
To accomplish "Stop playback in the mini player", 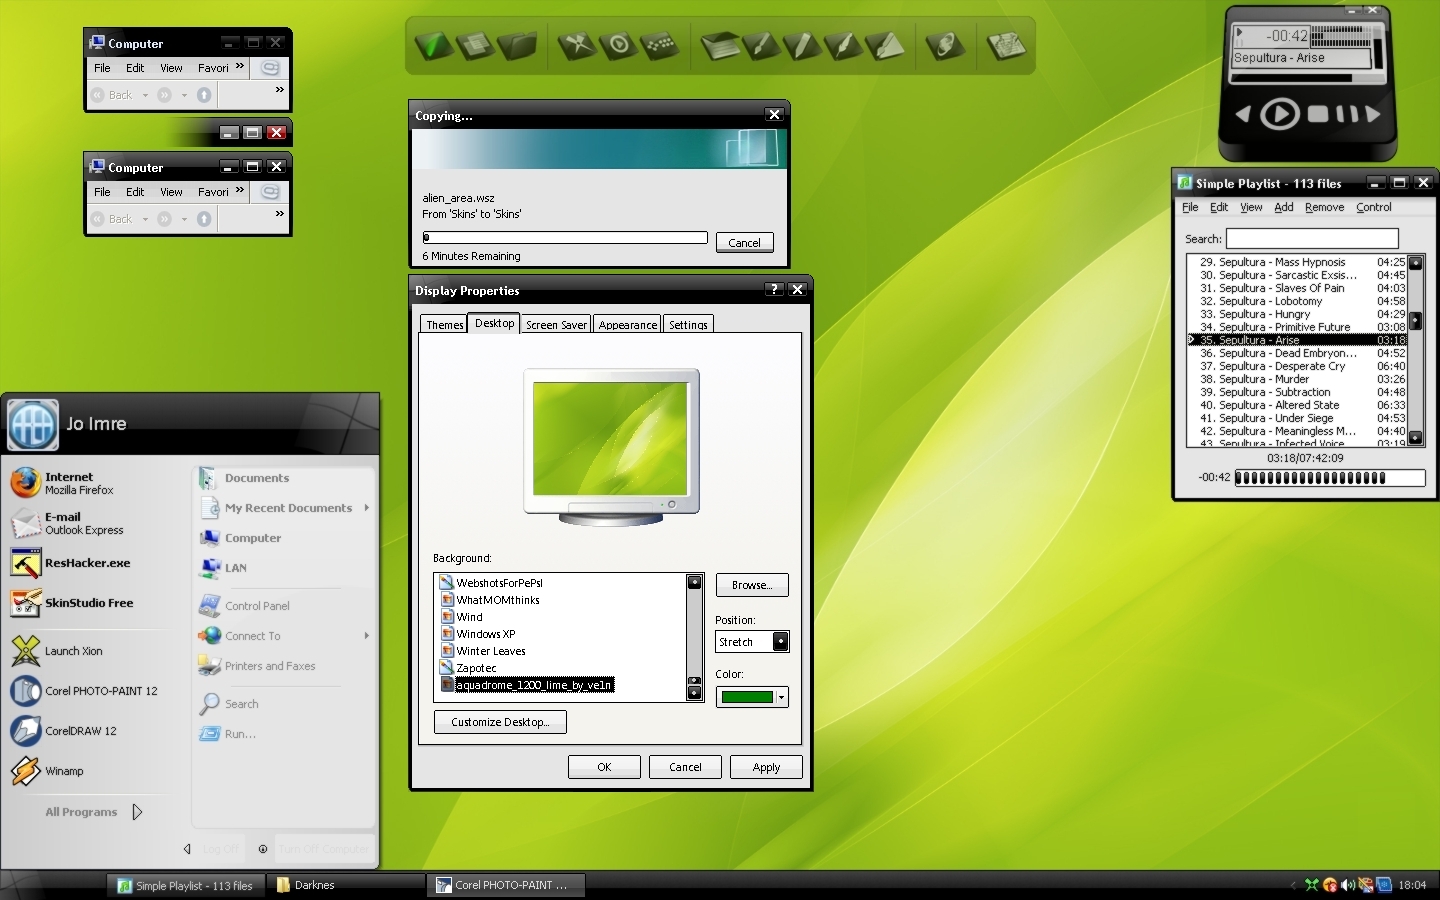I will point(1318,114).
